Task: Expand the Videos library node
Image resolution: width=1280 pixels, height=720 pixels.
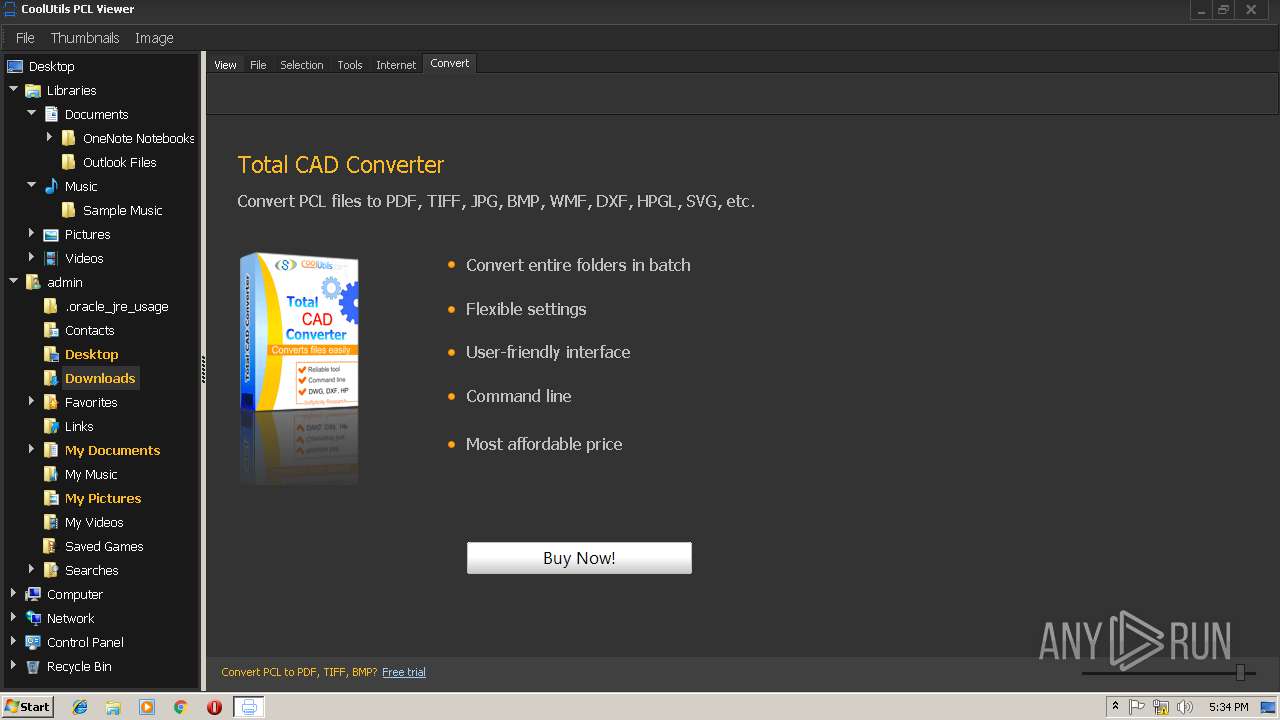Action: pyautogui.click(x=32, y=258)
